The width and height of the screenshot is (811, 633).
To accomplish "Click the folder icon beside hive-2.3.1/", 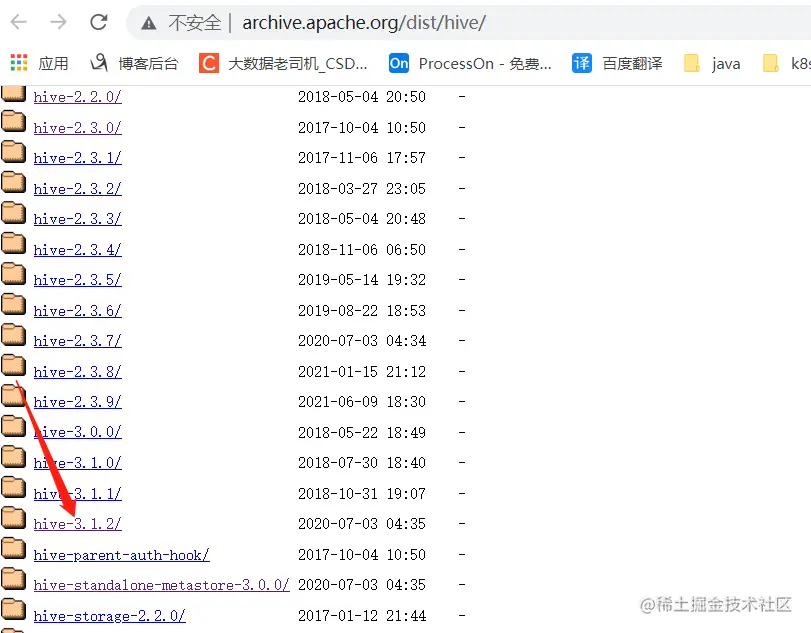I will [13, 152].
